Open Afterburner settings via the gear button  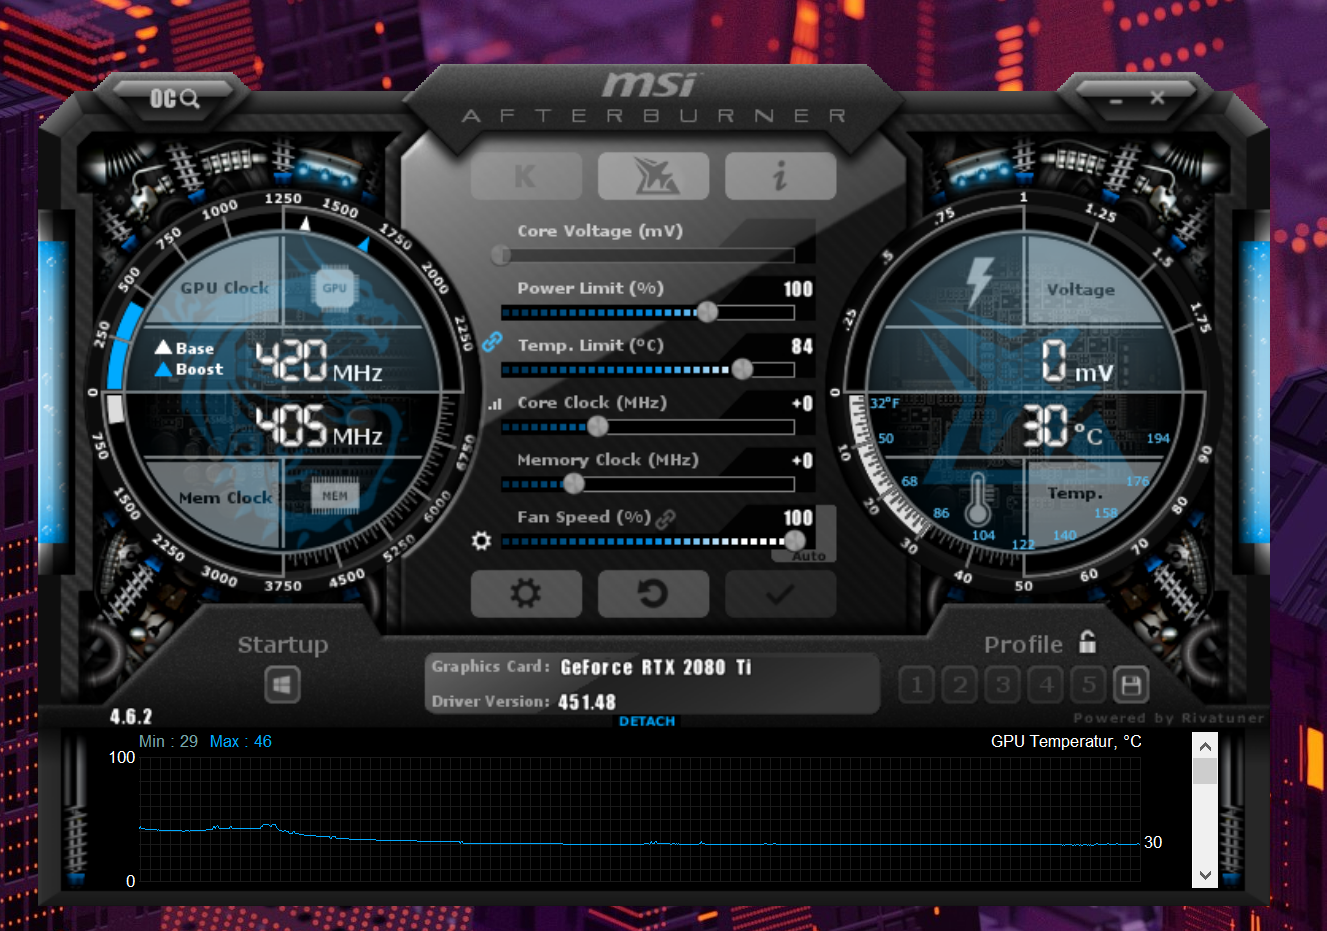click(x=526, y=594)
